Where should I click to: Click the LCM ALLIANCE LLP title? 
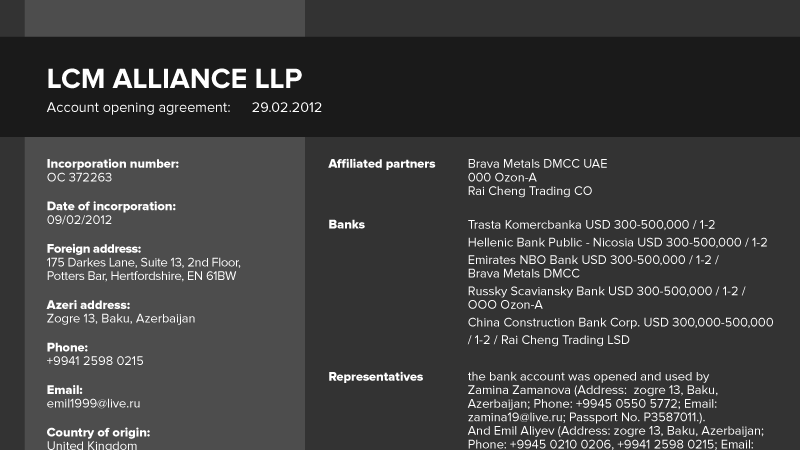coord(174,79)
